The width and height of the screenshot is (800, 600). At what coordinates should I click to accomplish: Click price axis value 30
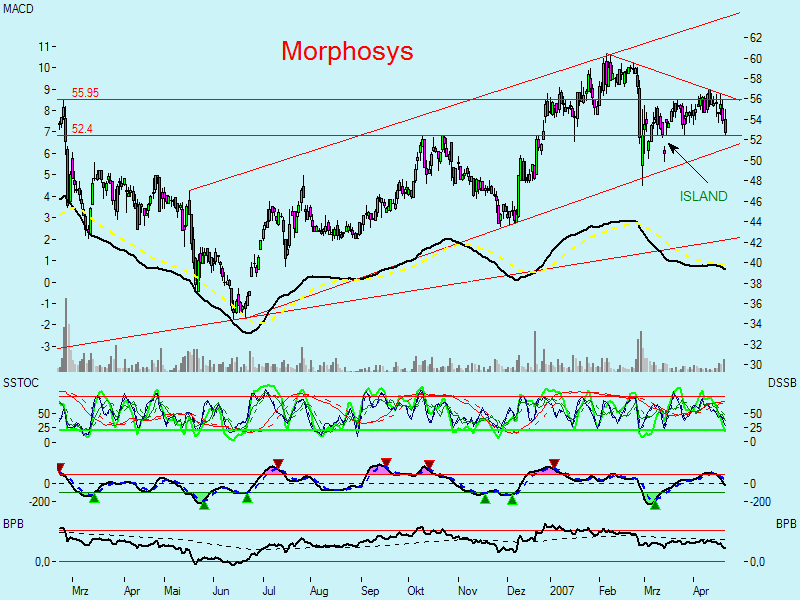[x=756, y=365]
